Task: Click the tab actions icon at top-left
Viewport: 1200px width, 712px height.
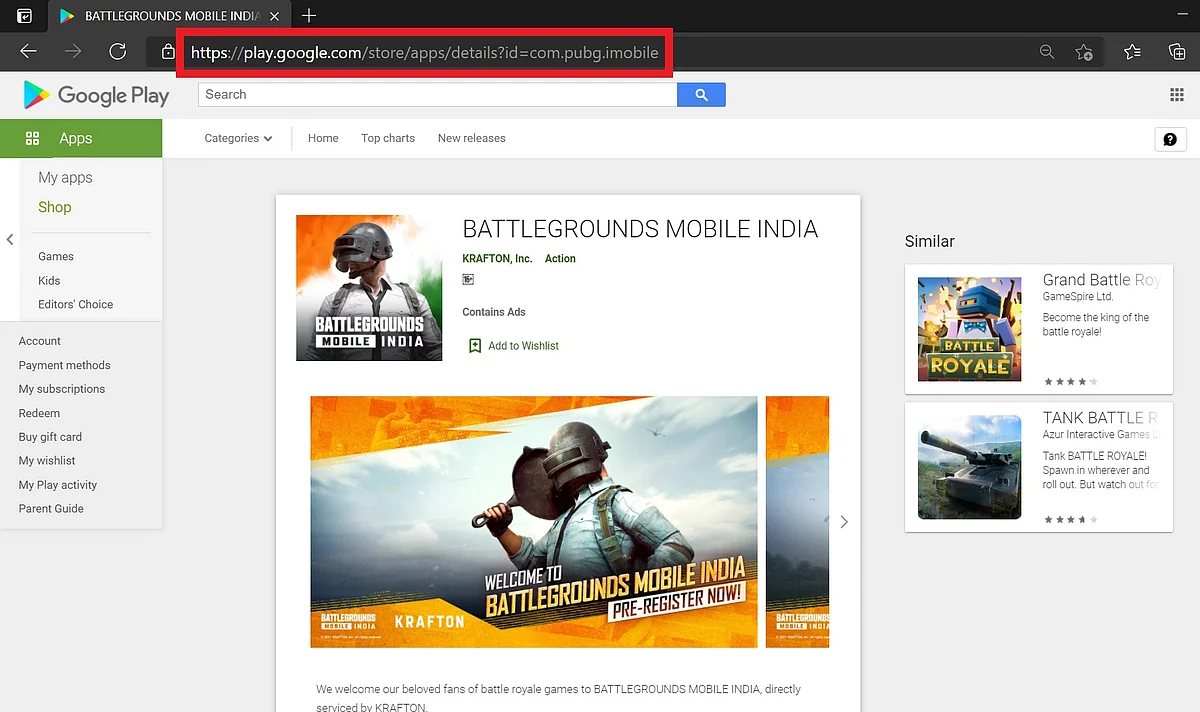Action: [24, 16]
